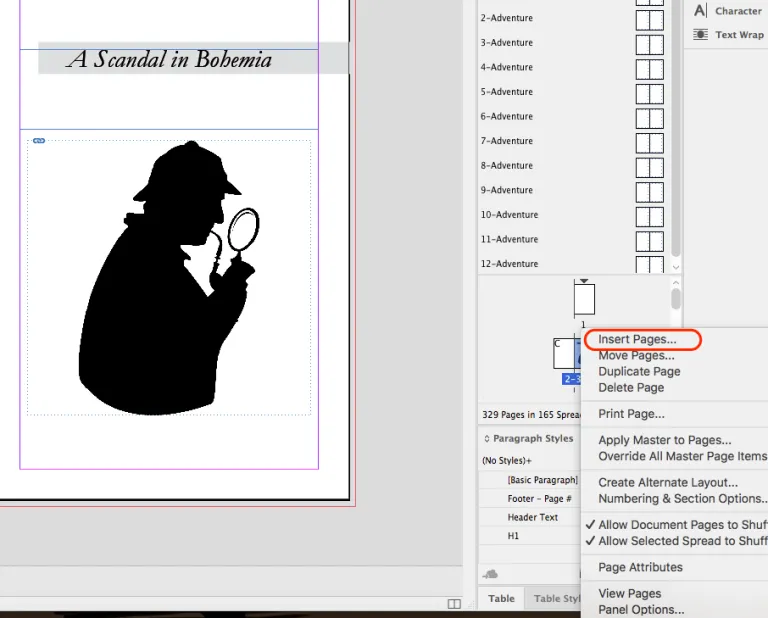Select Delete Page menu item
Viewport: 768px width, 618px height.
tap(631, 387)
